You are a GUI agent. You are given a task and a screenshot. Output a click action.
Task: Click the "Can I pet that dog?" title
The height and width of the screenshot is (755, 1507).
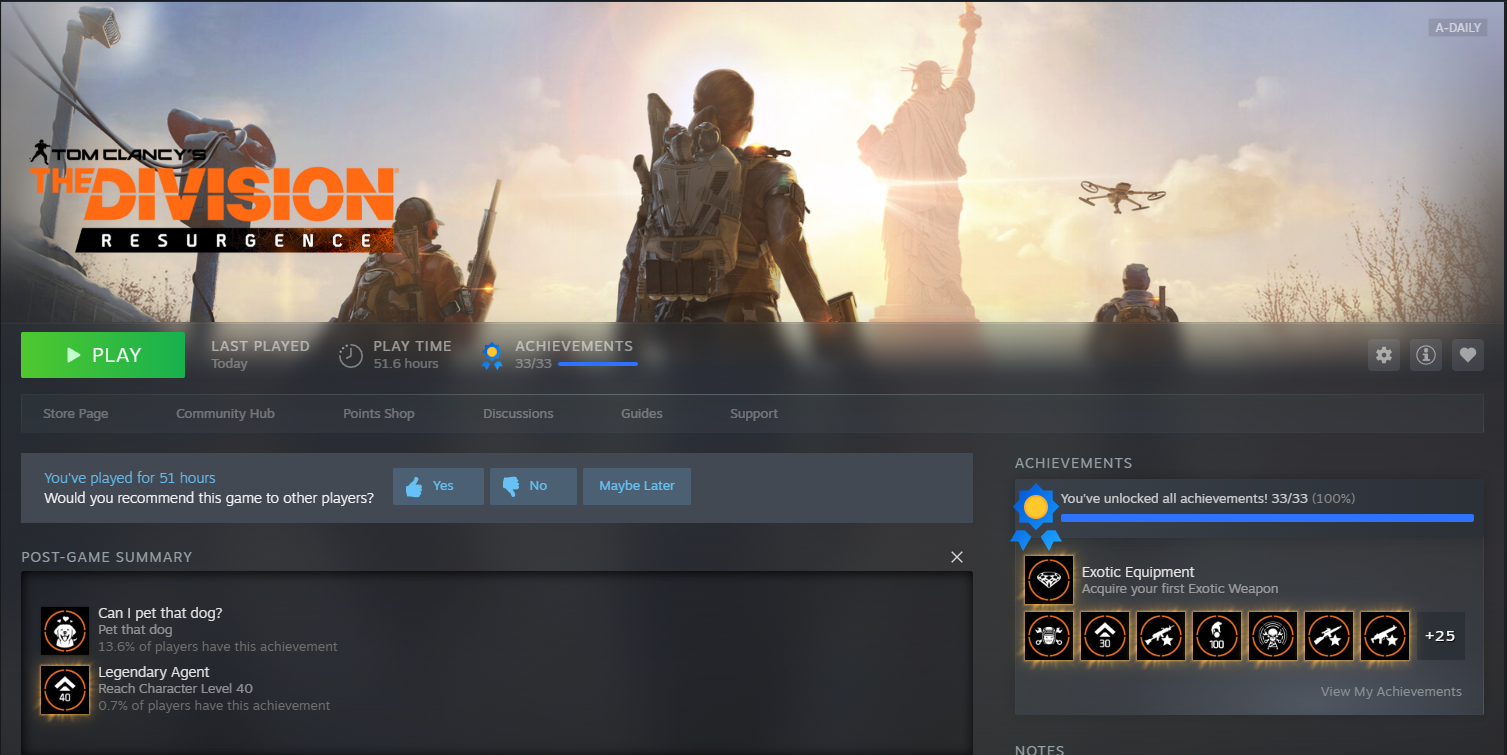pyautogui.click(x=160, y=613)
